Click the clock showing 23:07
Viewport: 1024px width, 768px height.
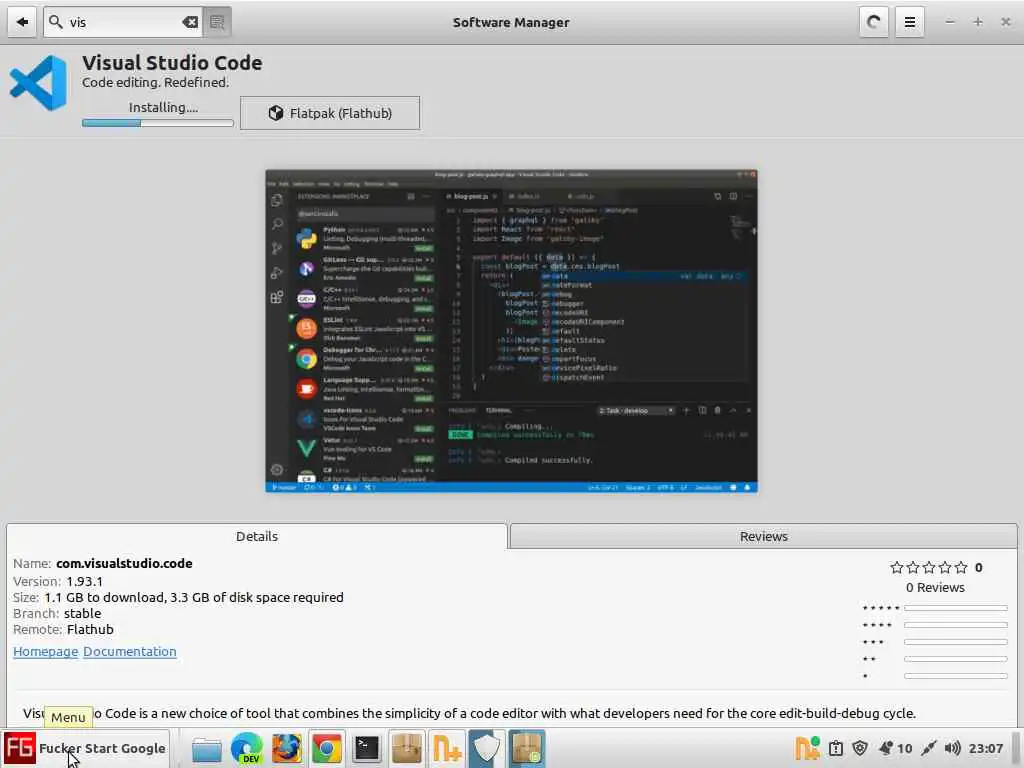pyautogui.click(x=985, y=748)
